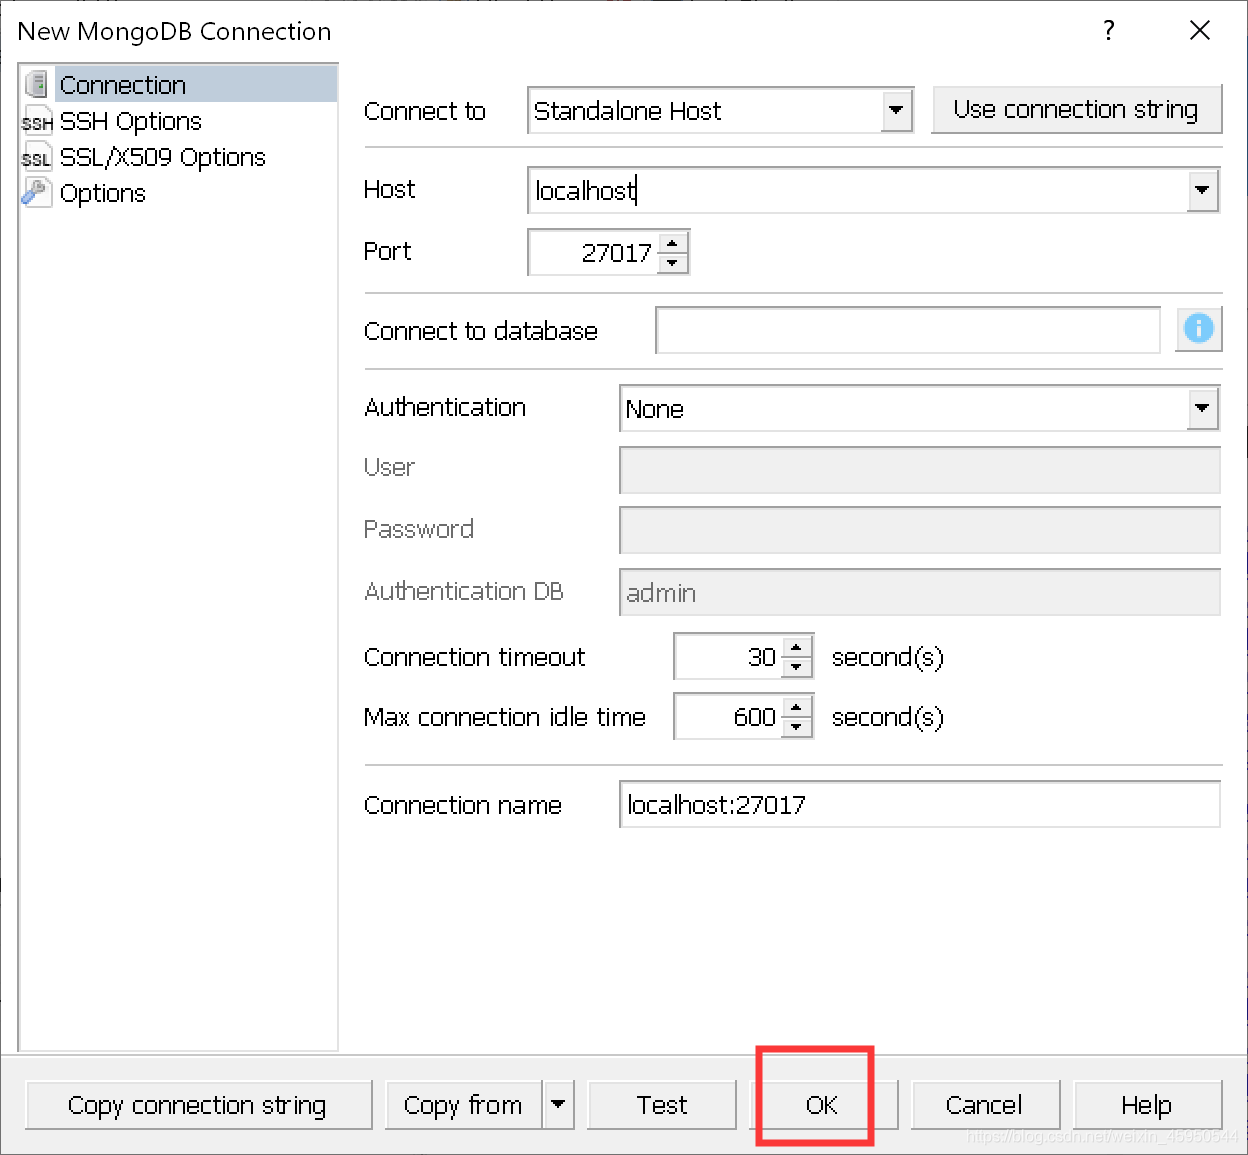Increase Connection timeout with up arrow
Viewport: 1248px width, 1155px height.
pos(797,647)
